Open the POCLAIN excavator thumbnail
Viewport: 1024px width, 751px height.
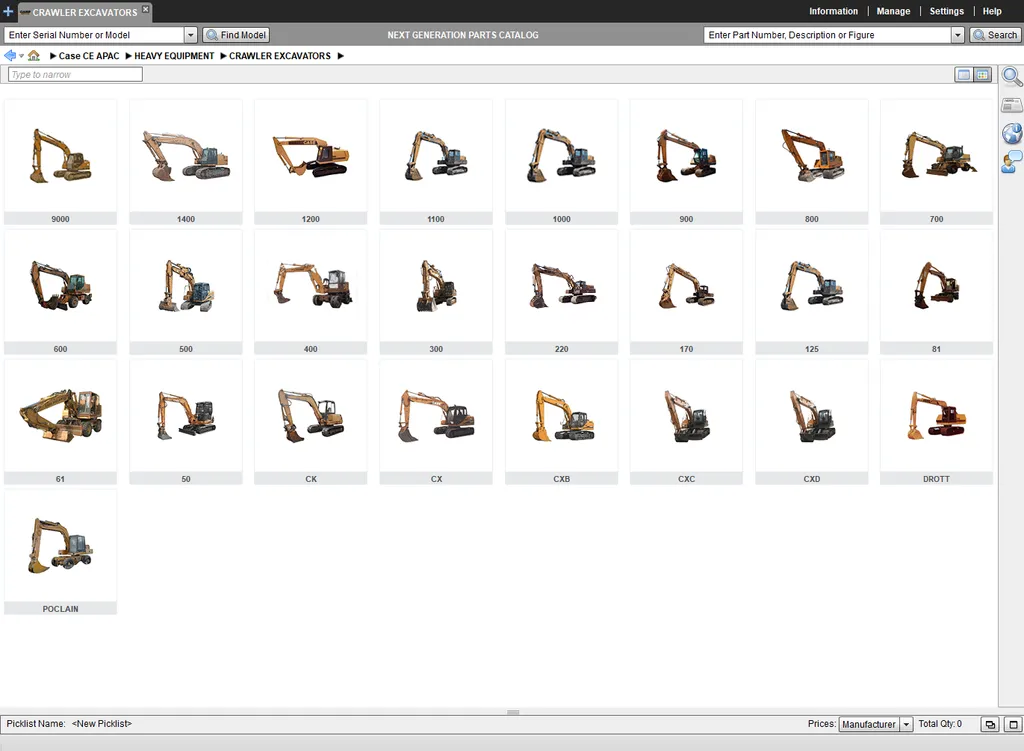60,552
